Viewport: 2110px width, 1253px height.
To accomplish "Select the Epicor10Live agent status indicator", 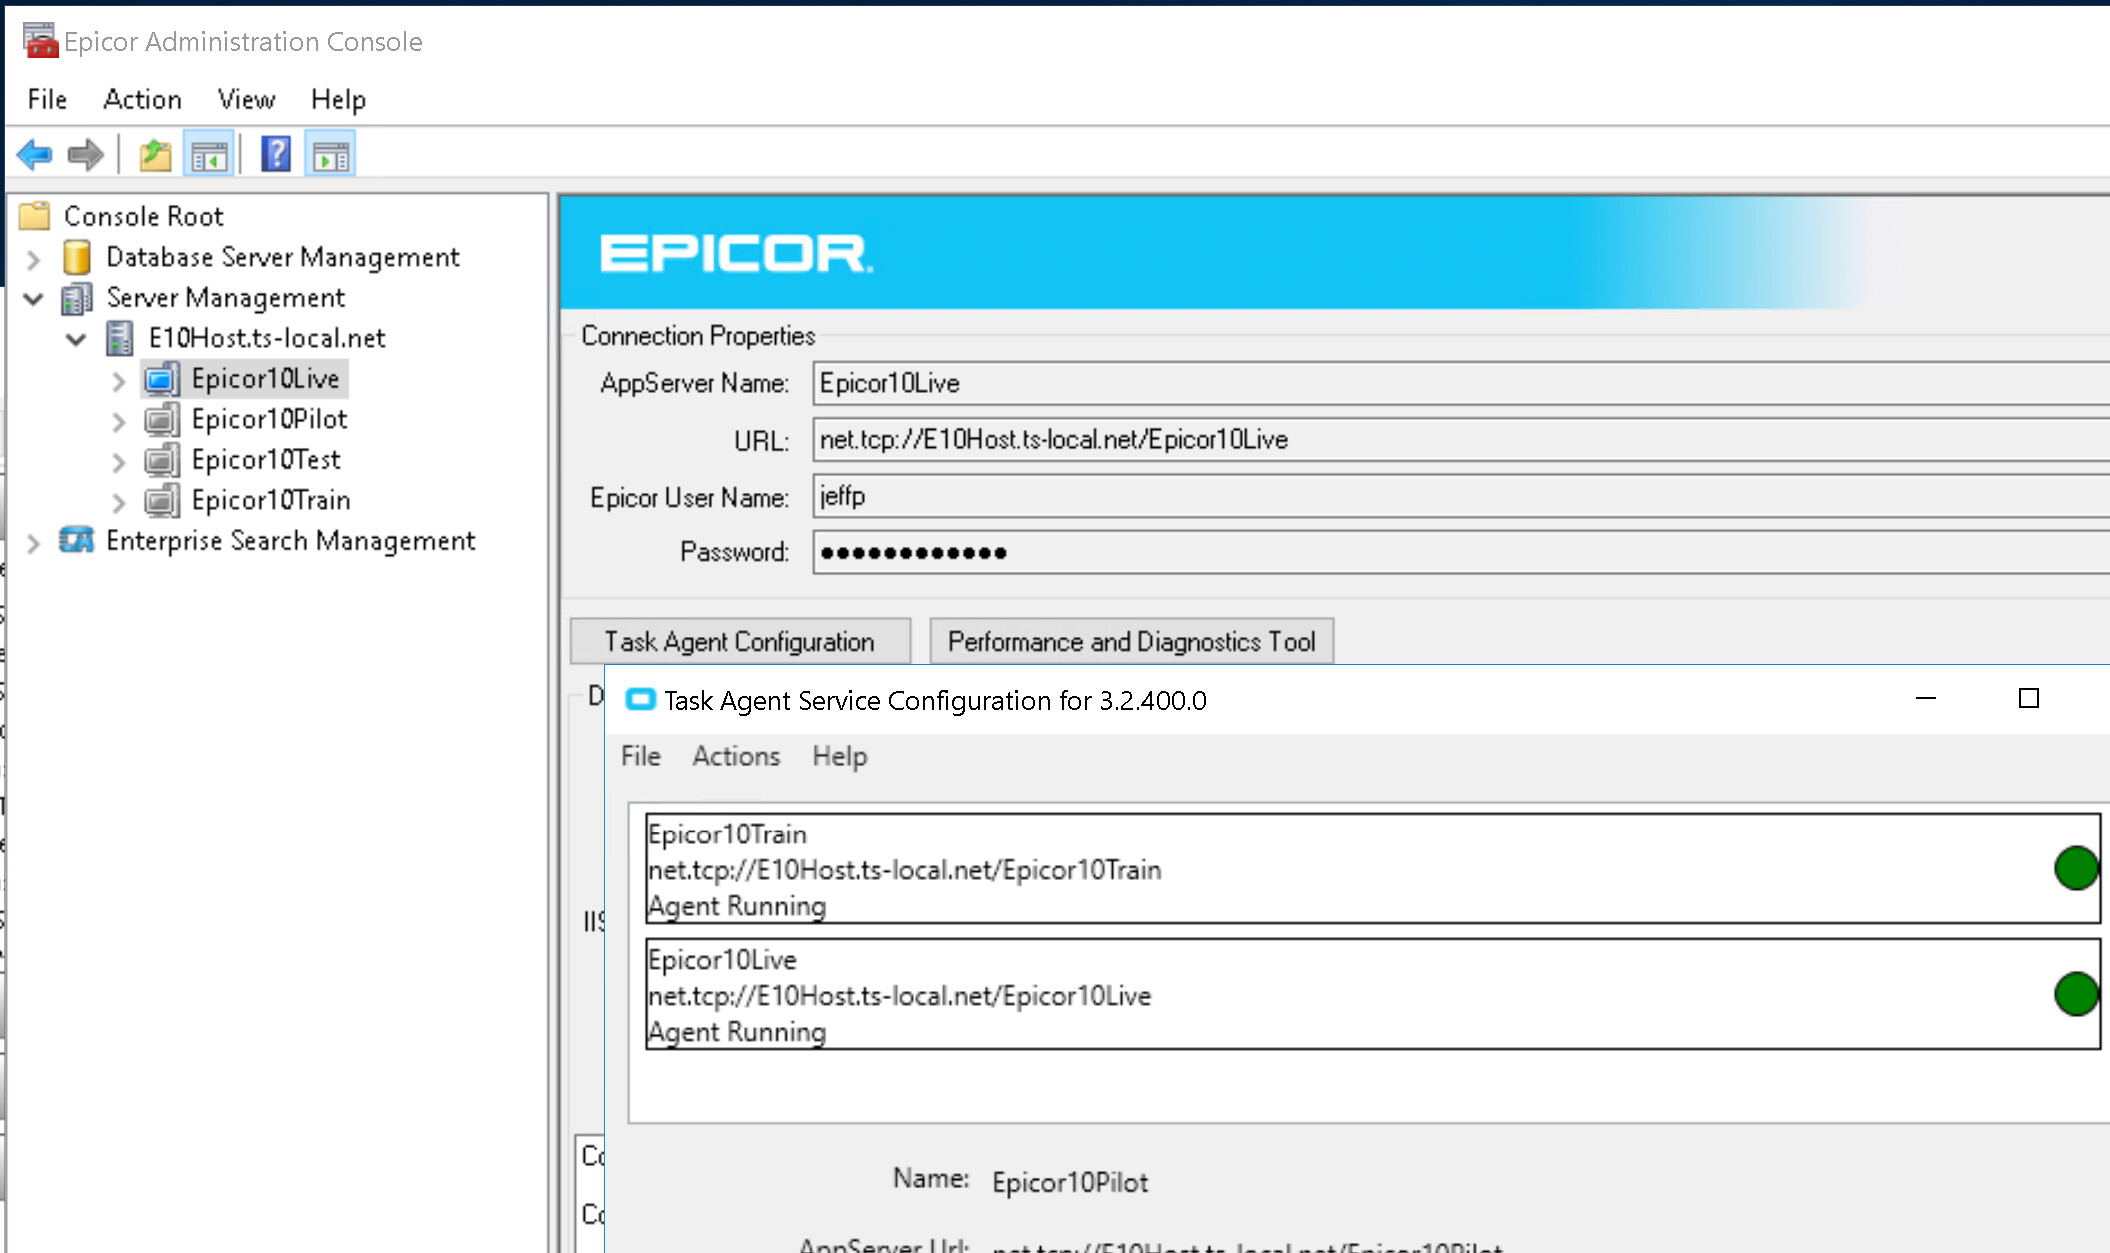I will pyautogui.click(x=2076, y=993).
